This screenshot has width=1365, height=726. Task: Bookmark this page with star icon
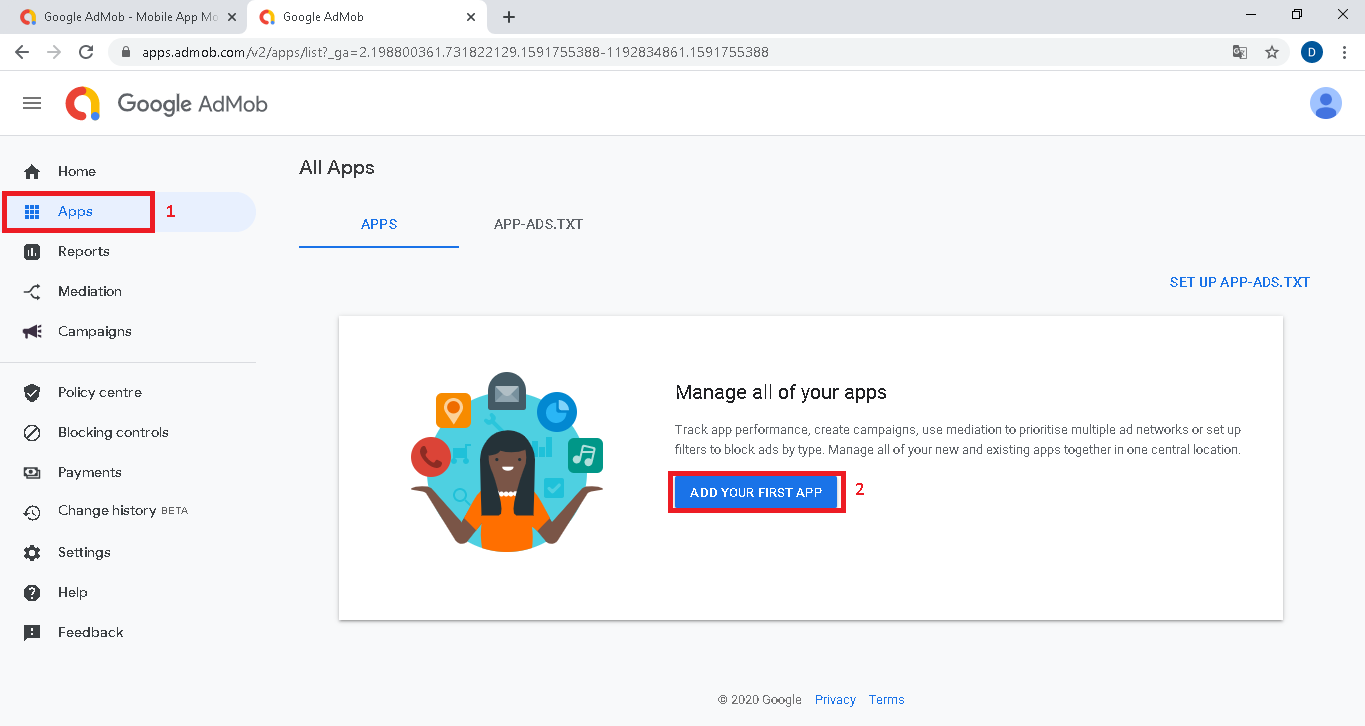[x=1272, y=52]
